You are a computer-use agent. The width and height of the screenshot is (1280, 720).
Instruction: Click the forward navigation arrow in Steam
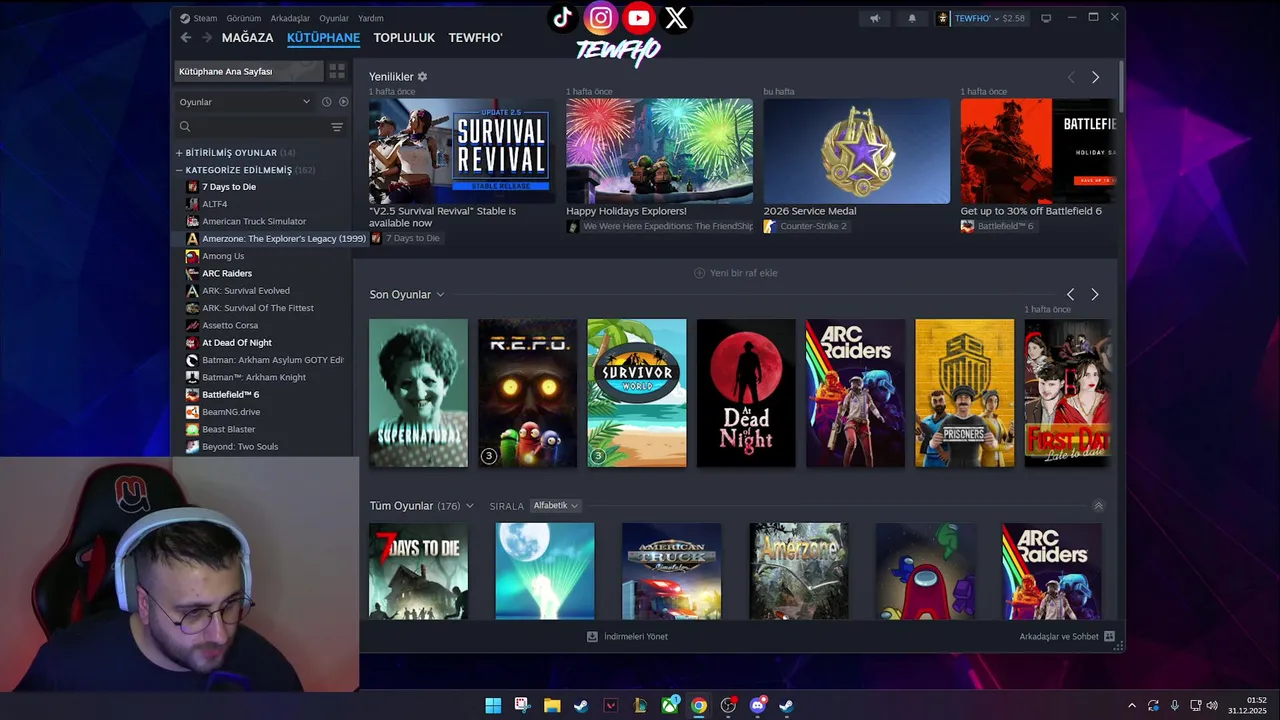tap(207, 38)
